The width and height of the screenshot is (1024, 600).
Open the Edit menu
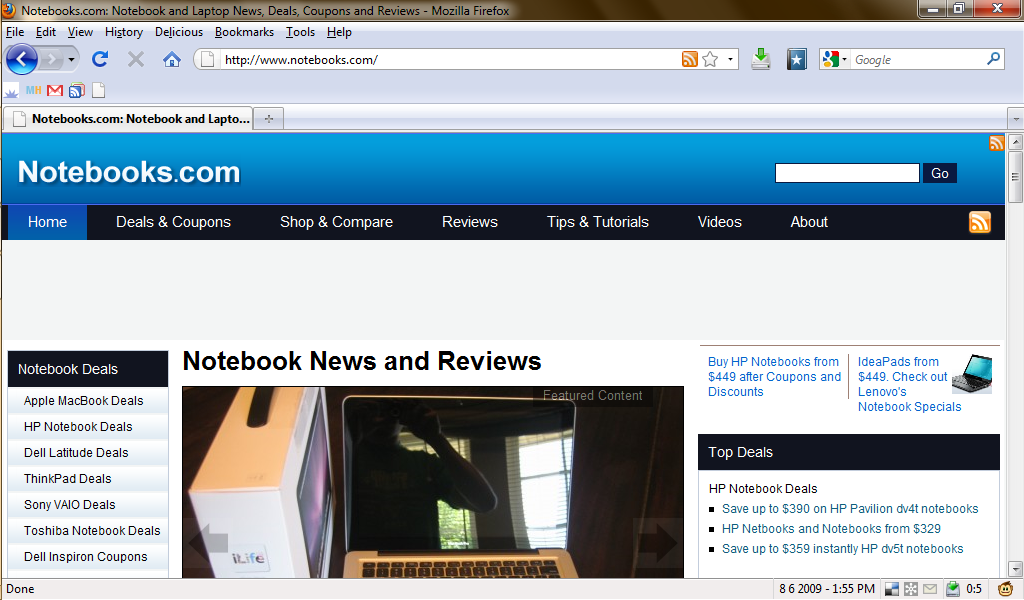coord(46,32)
